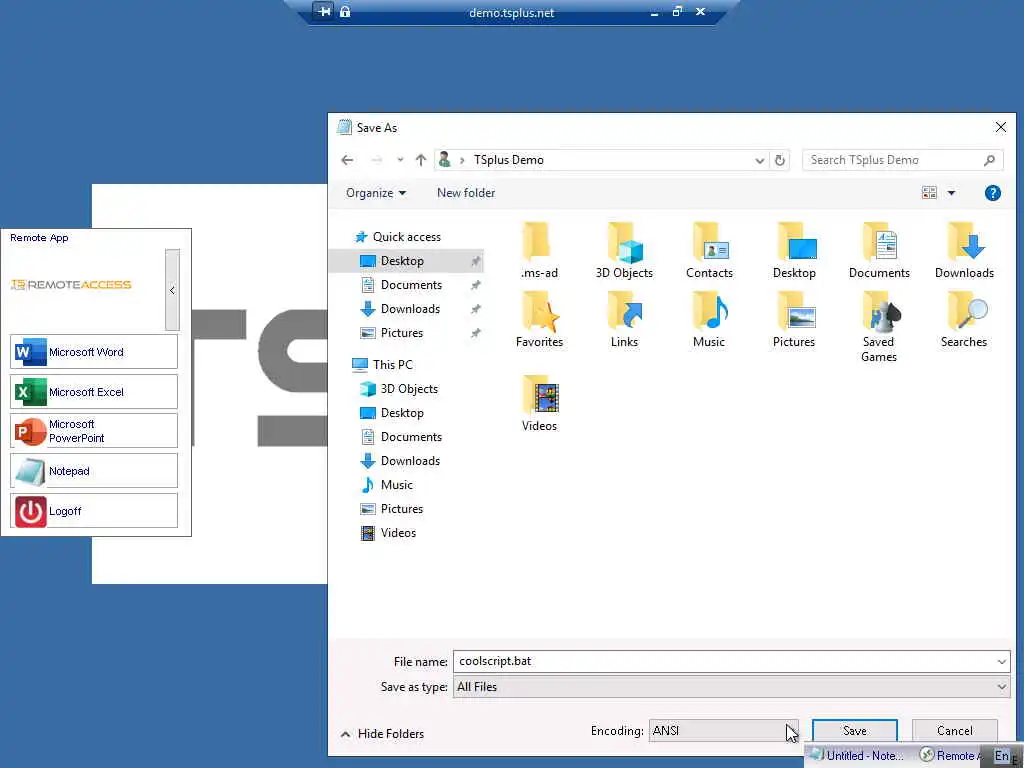Viewport: 1024px width, 768px height.
Task: Go back with the back arrow
Action: coord(347,160)
